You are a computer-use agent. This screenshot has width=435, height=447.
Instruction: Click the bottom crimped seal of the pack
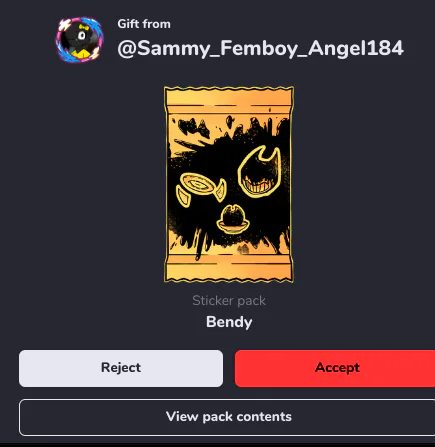coord(229,272)
